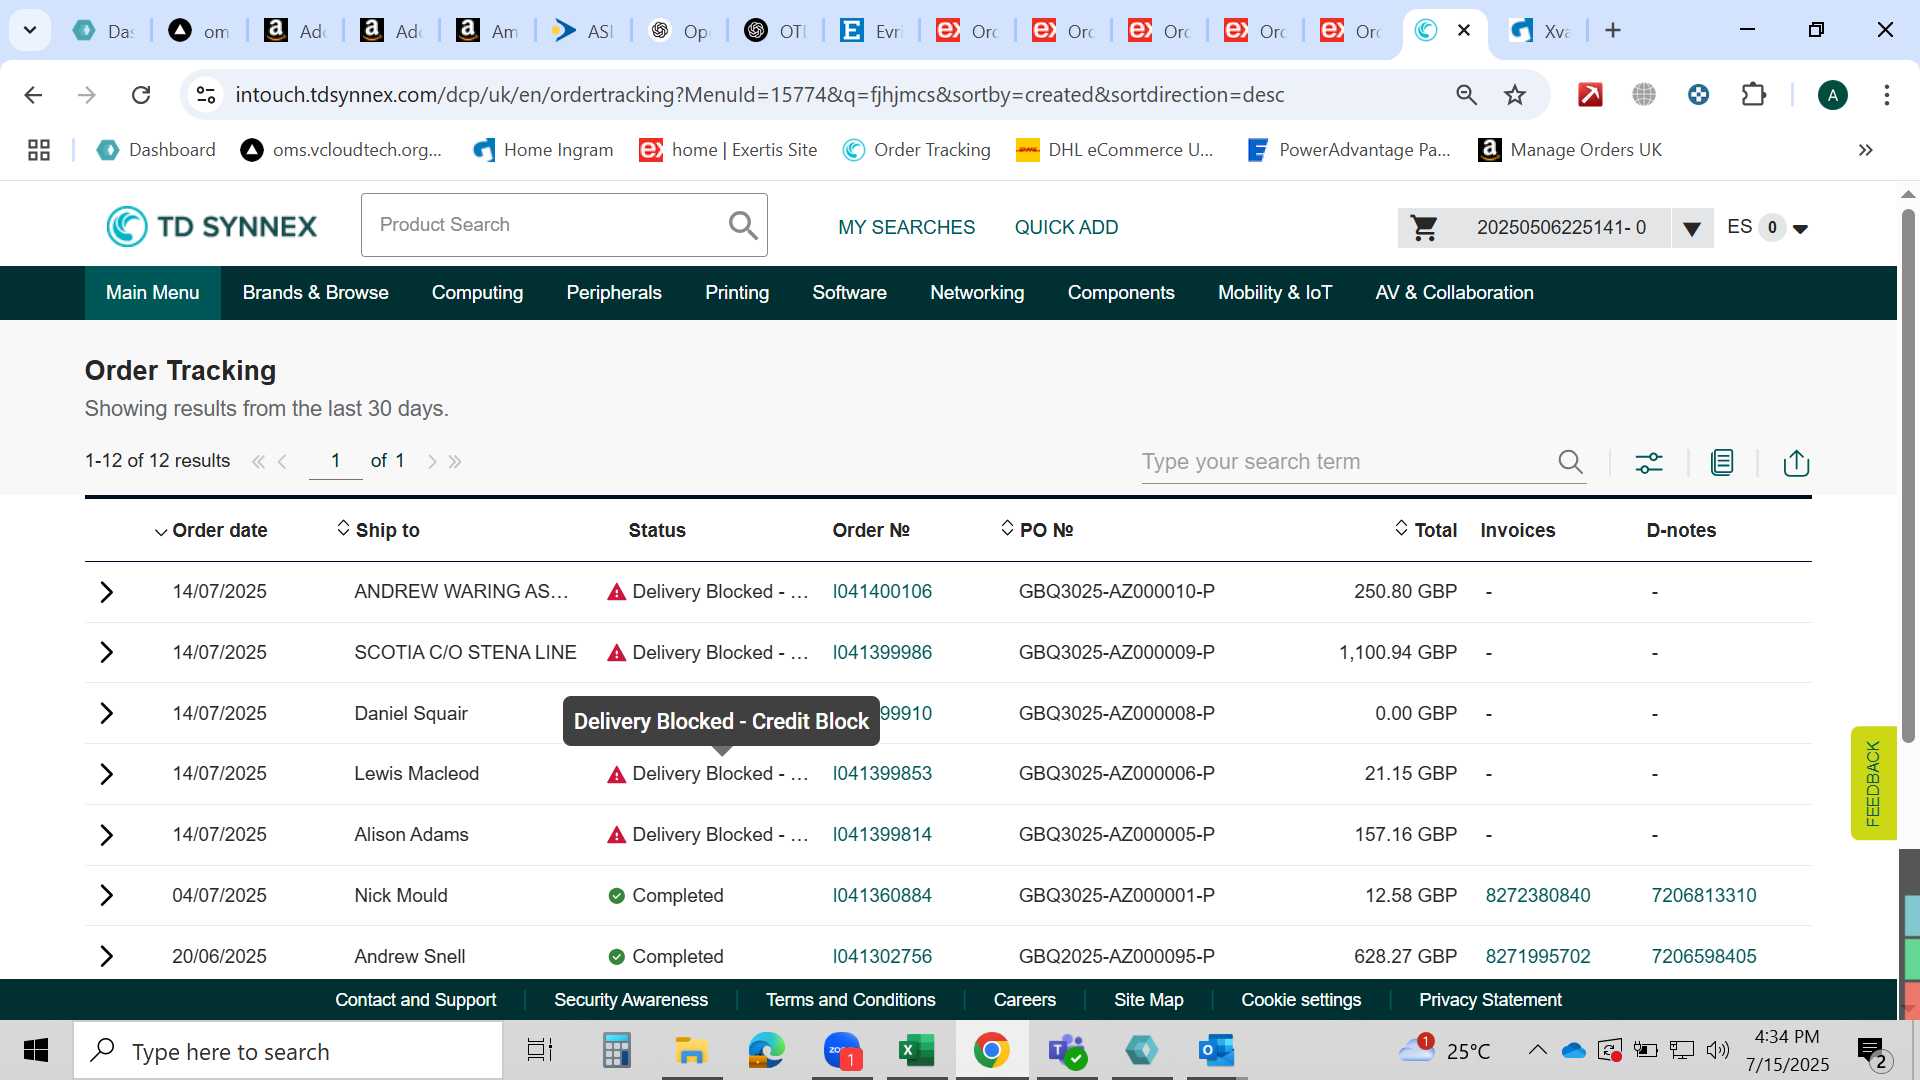Viewport: 1920px width, 1080px height.
Task: Open Chrome three-dot menu
Action: [1886, 95]
